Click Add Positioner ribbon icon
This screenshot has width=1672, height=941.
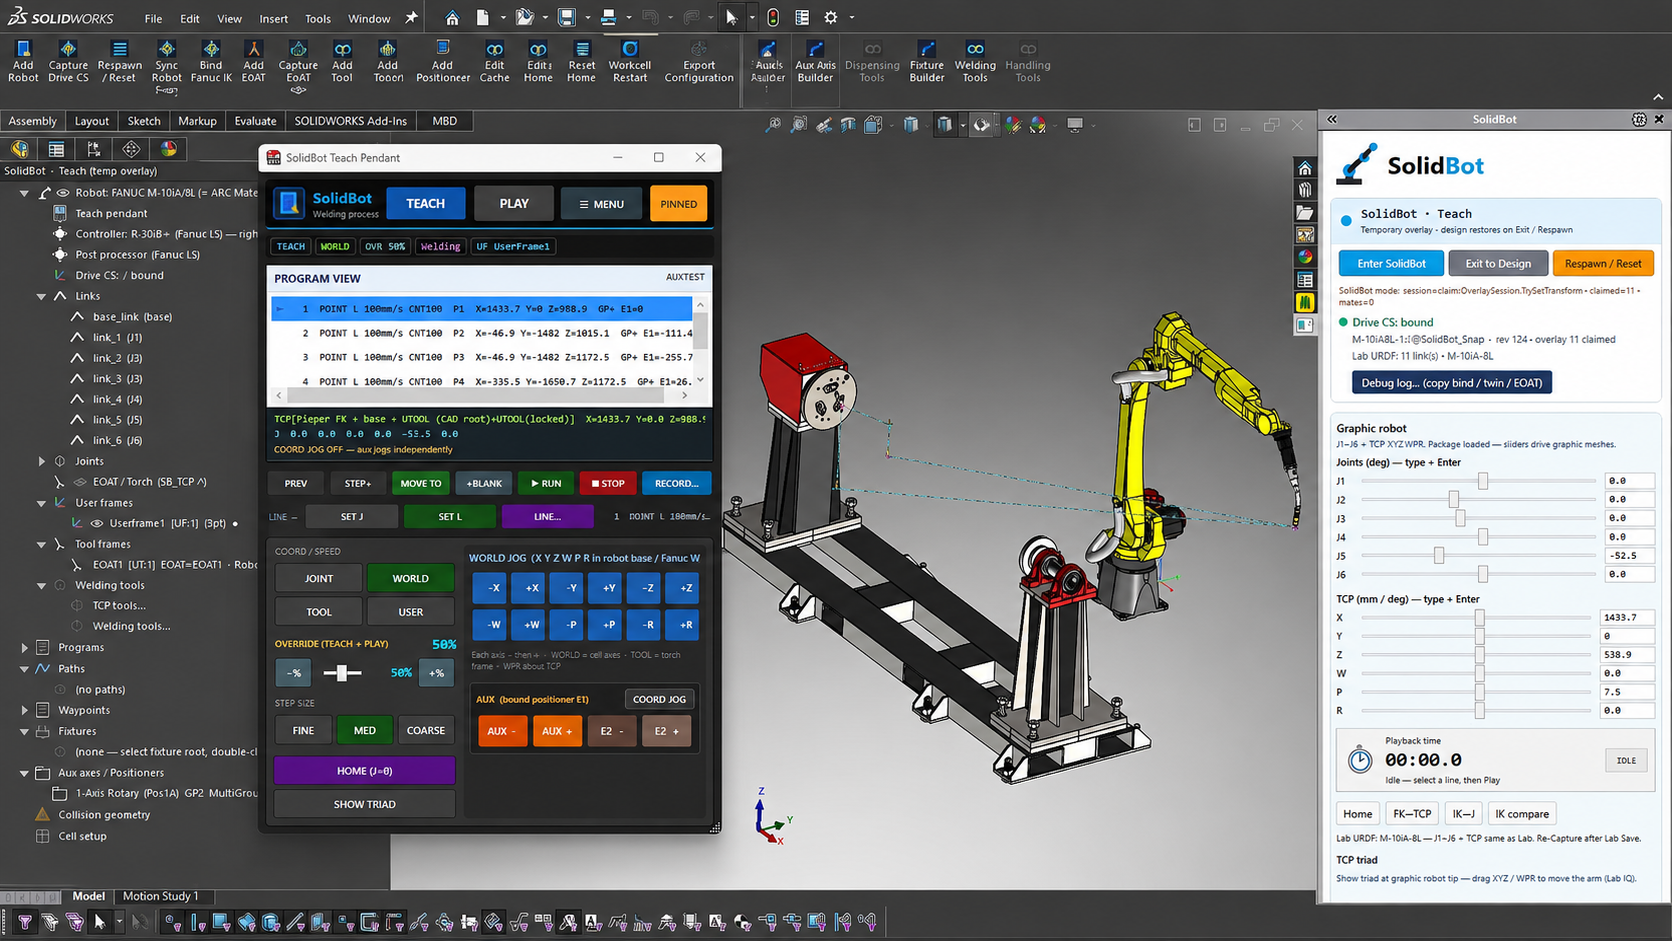pyautogui.click(x=443, y=62)
